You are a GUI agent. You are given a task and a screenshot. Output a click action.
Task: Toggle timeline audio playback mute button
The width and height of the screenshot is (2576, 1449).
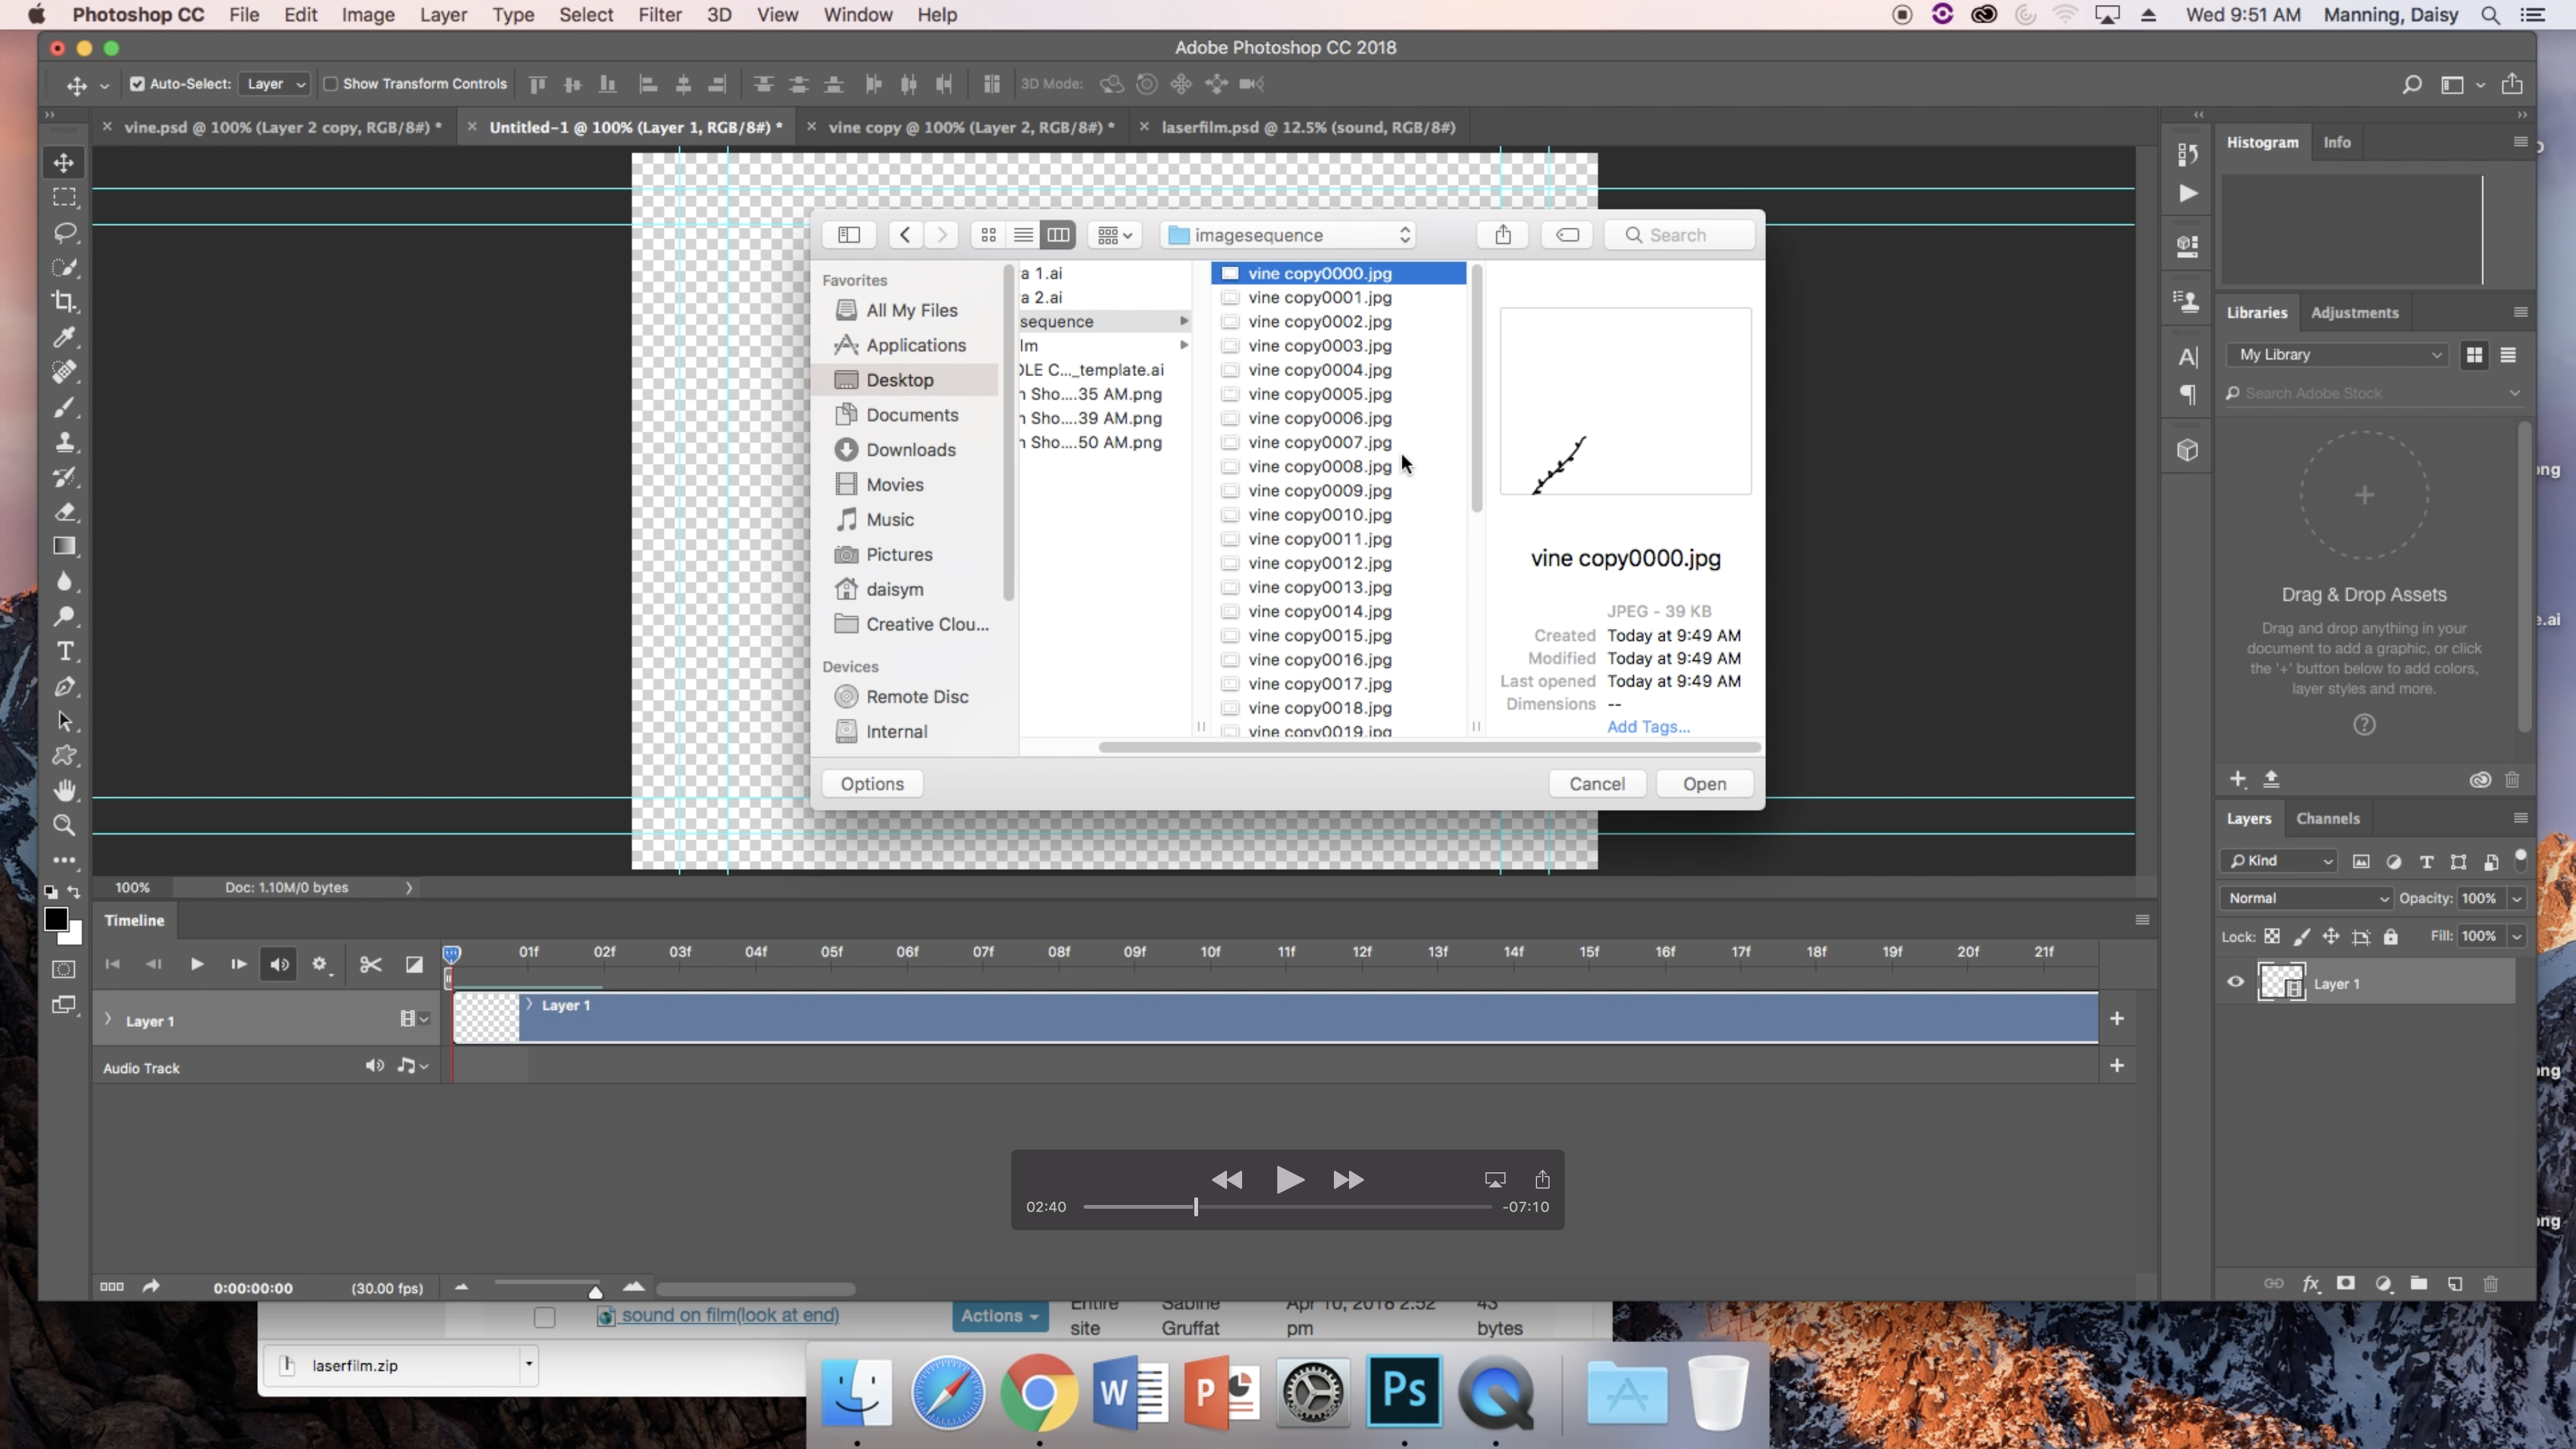pos(279,965)
